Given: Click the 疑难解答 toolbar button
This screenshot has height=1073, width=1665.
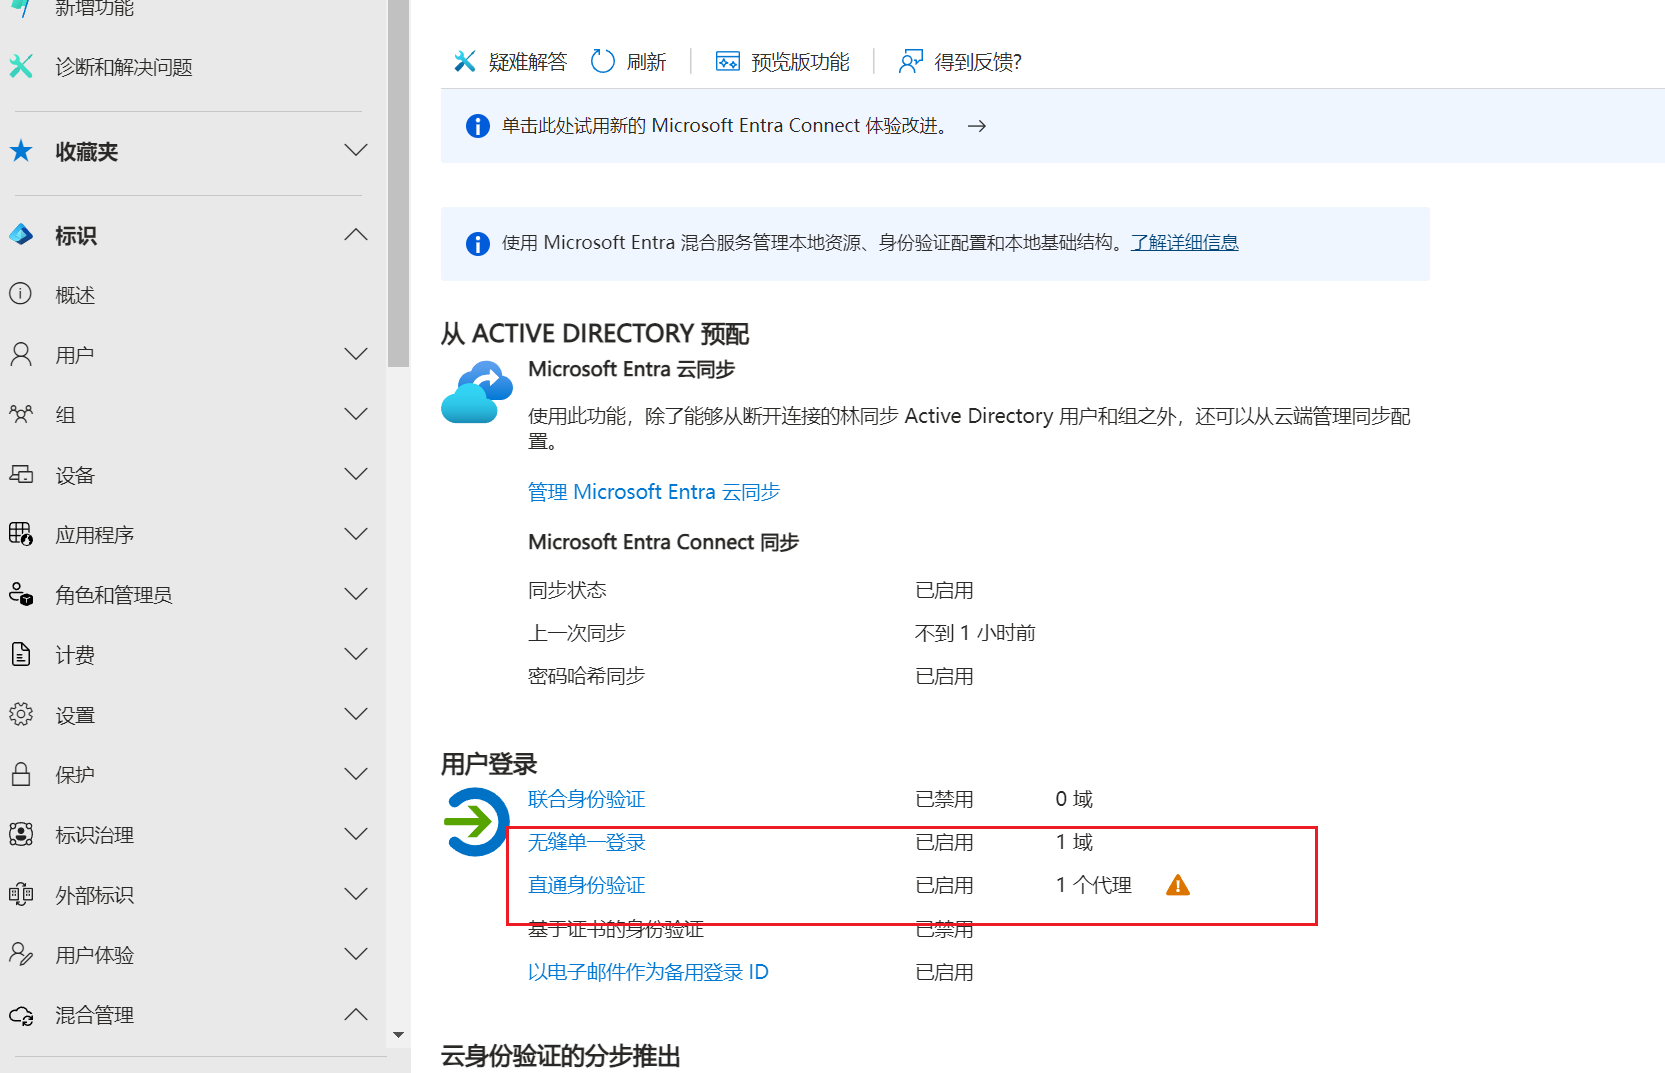Looking at the screenshot, I should (x=510, y=62).
